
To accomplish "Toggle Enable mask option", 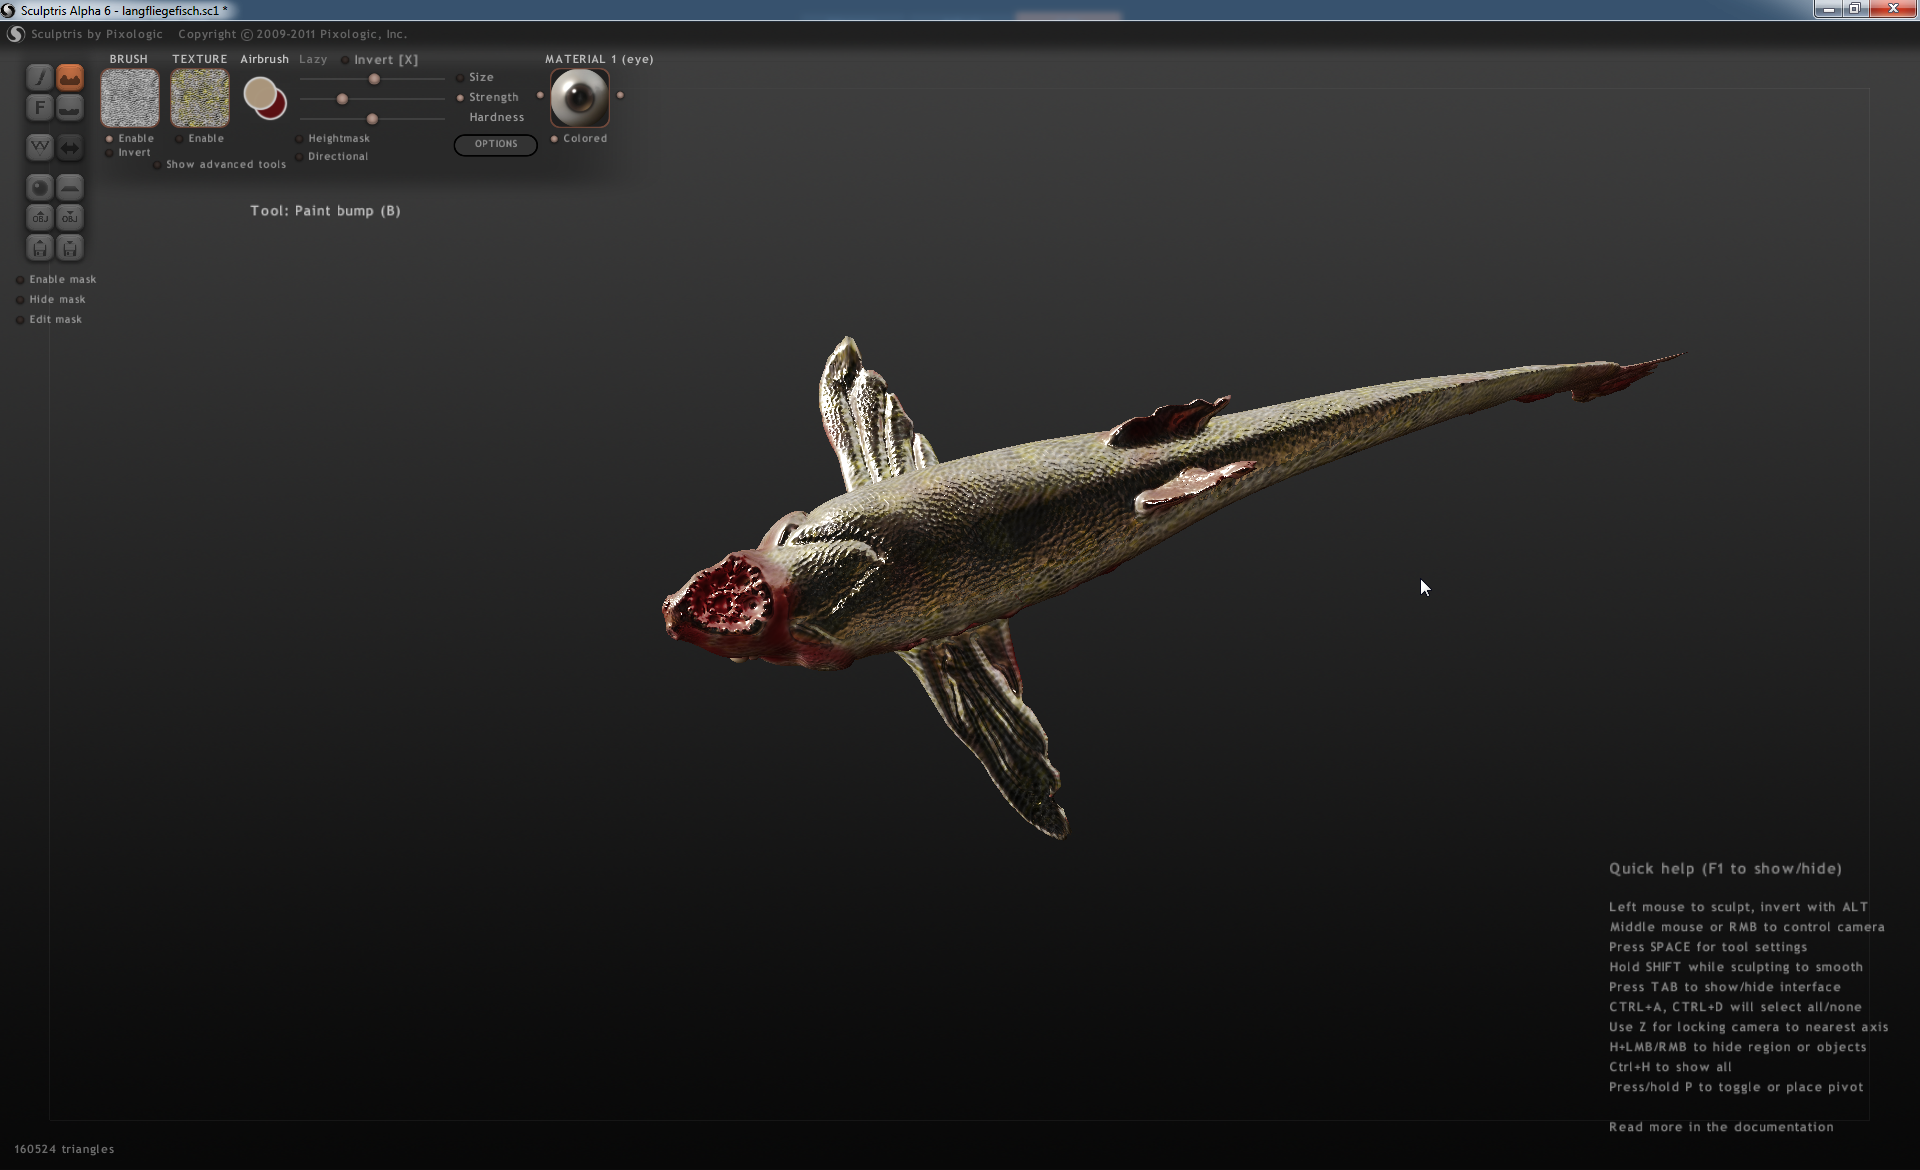I will 20,280.
